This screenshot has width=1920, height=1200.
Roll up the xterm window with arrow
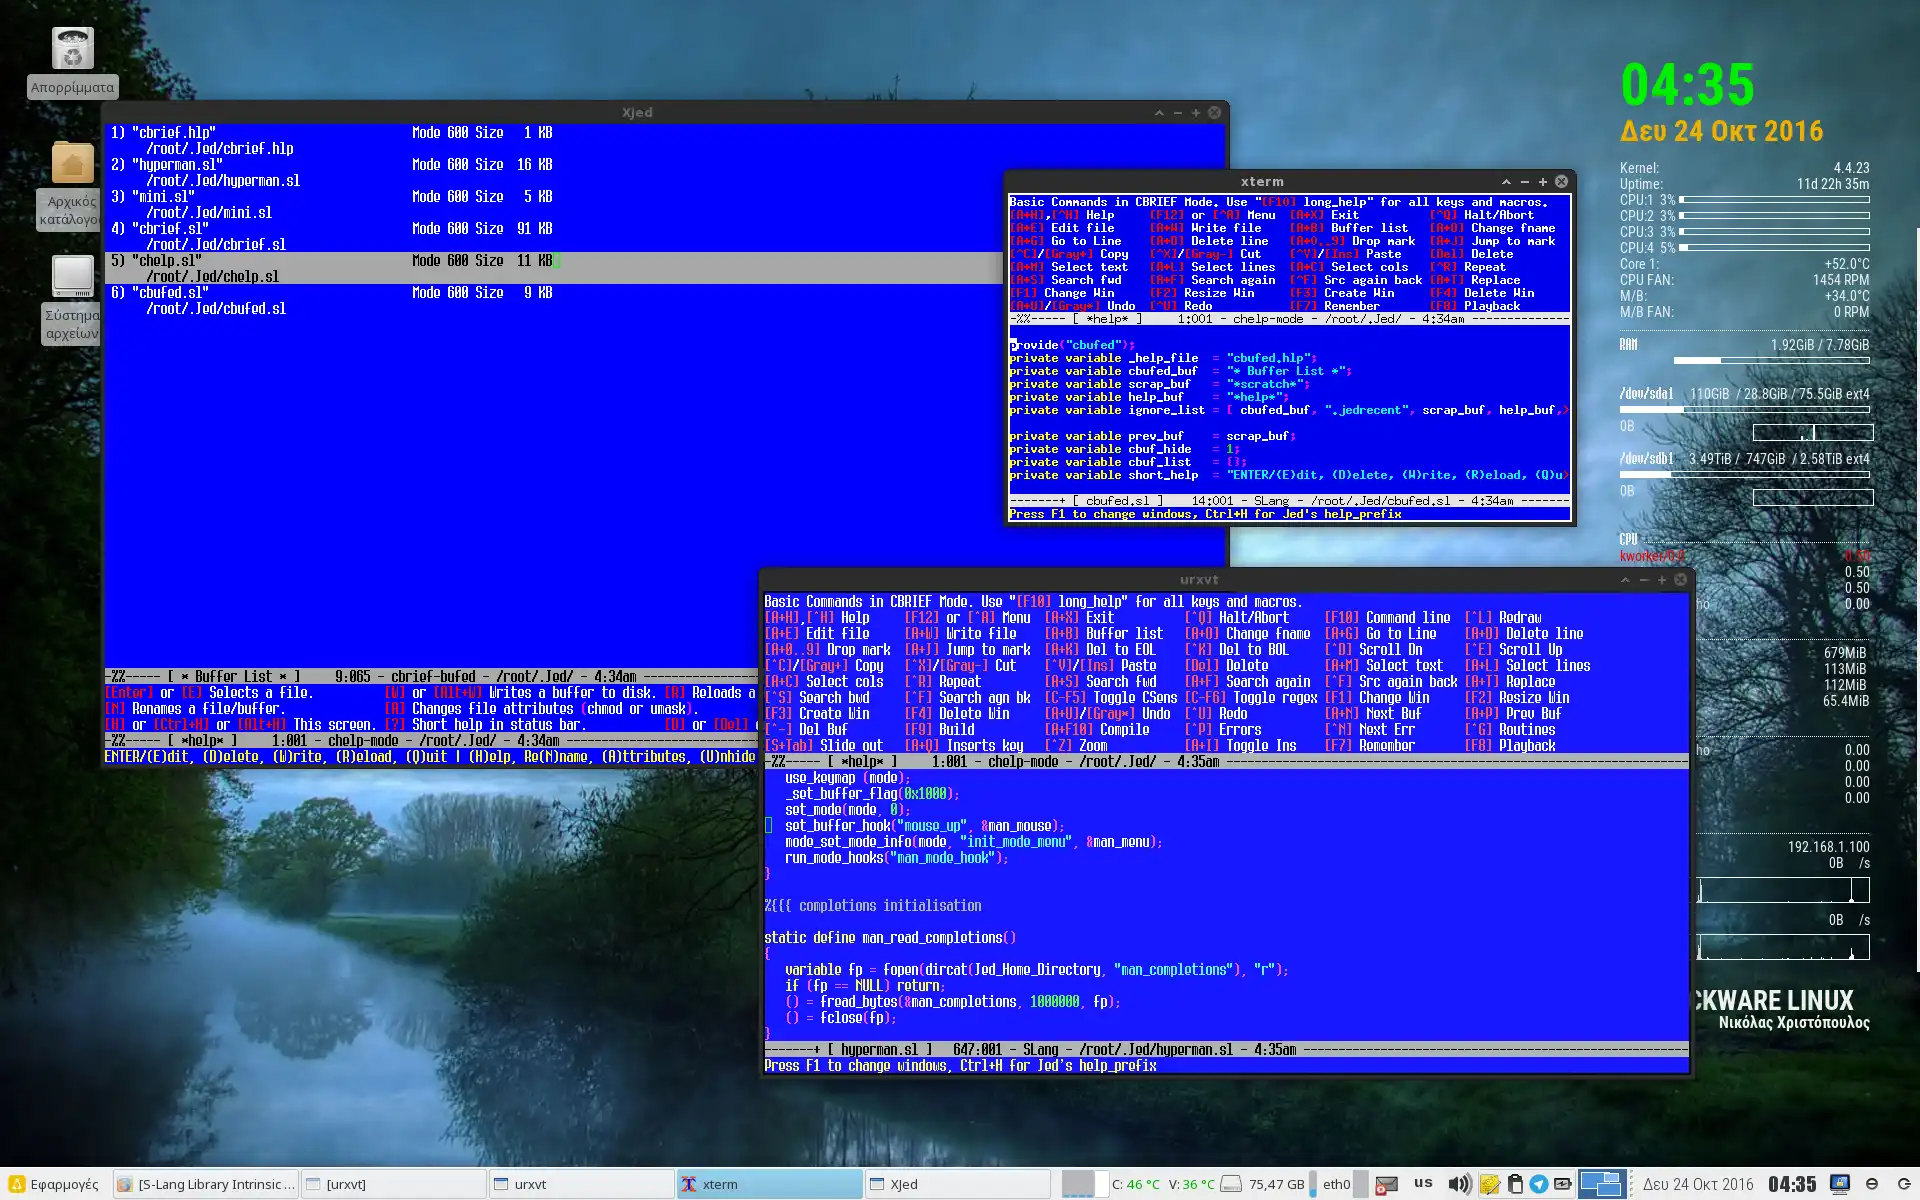click(x=1506, y=182)
